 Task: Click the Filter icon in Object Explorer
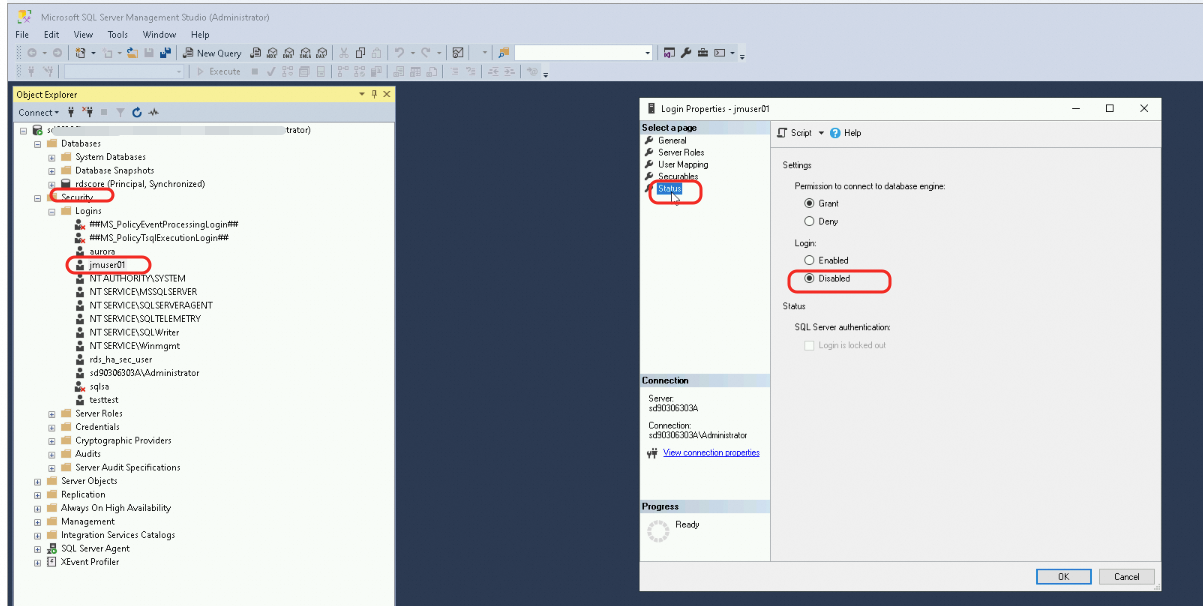pos(120,112)
